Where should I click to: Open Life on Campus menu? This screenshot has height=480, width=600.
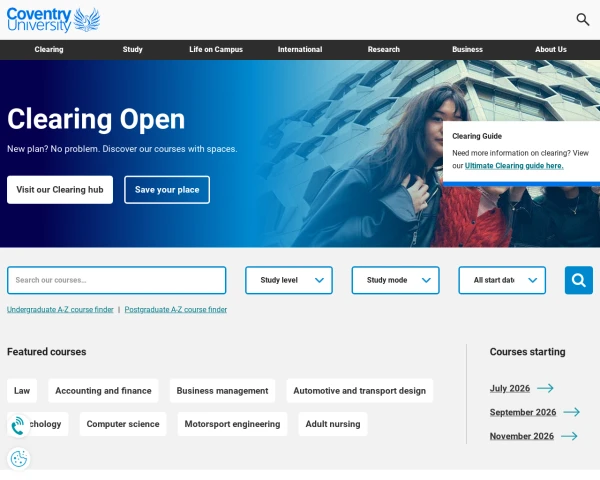coord(216,49)
